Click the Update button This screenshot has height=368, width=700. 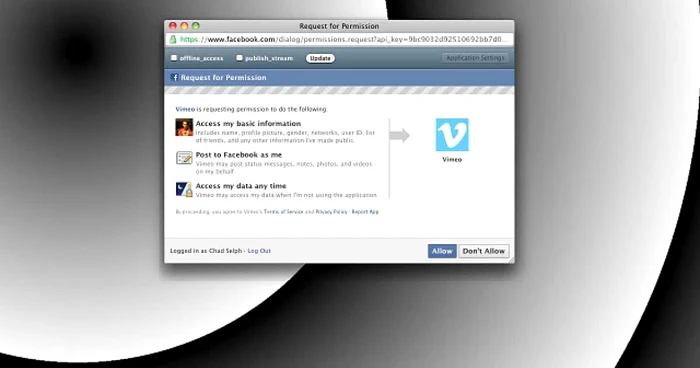pos(320,58)
